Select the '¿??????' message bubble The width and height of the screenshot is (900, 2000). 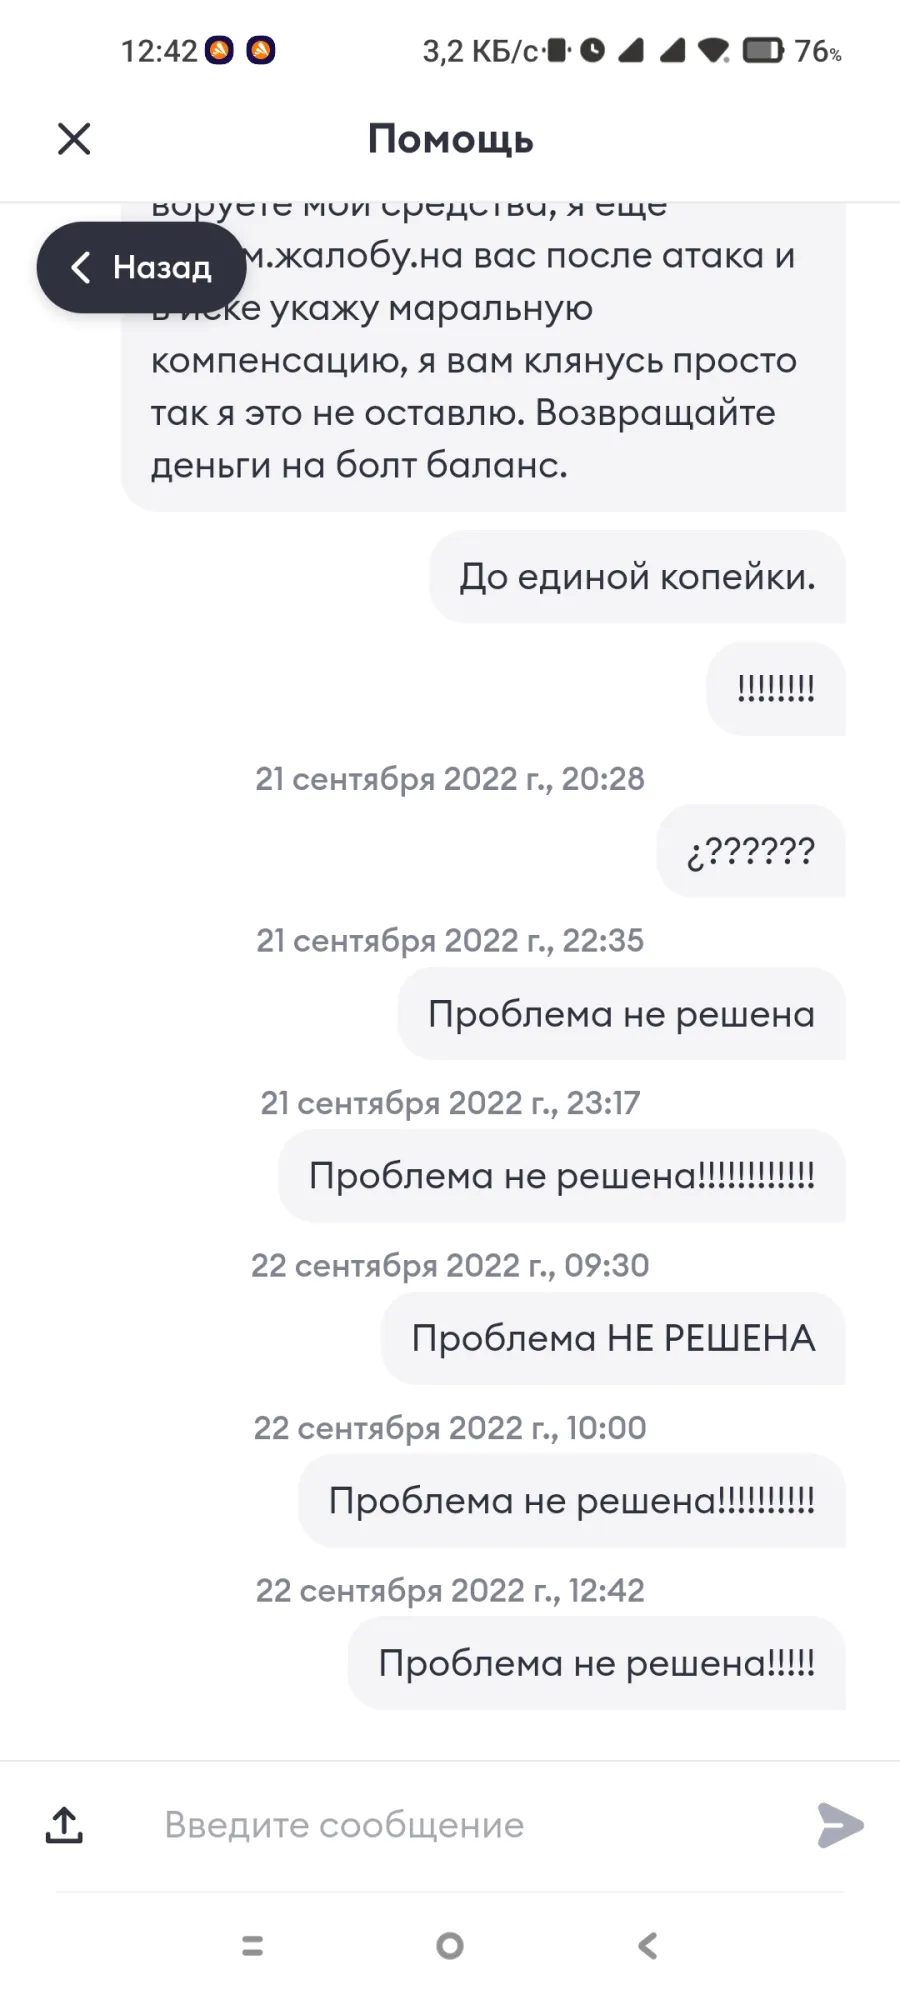click(751, 851)
